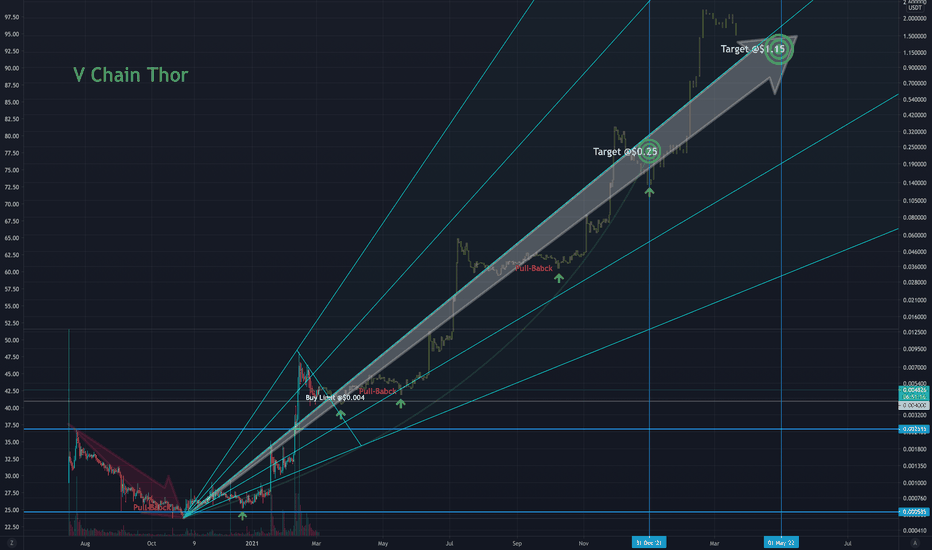Select the 31 Dec '21 date marker
The width and height of the screenshot is (932, 550).
click(x=648, y=542)
